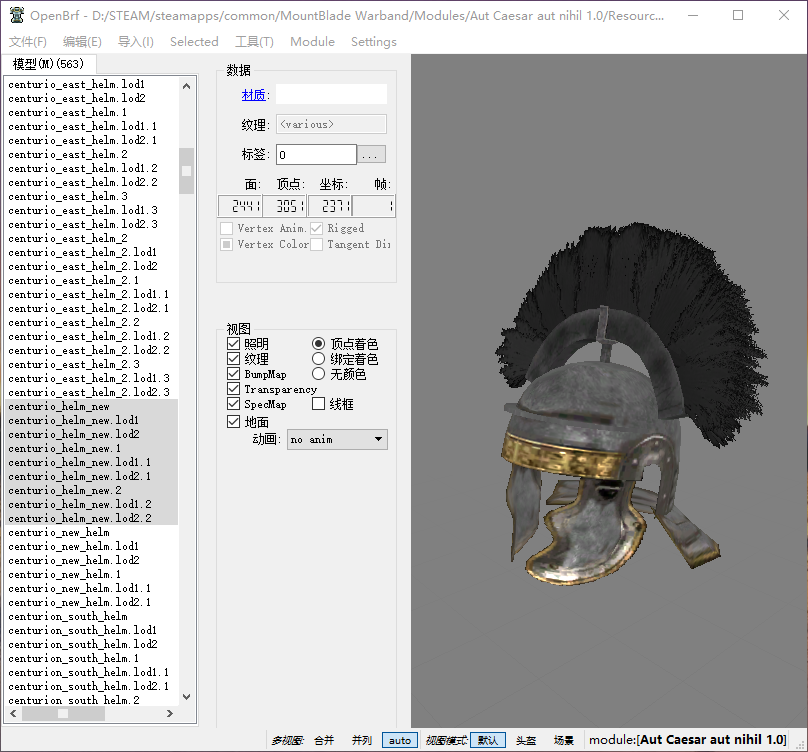Open the 工具(T) menu
This screenshot has height=752, width=808.
pyautogui.click(x=254, y=42)
